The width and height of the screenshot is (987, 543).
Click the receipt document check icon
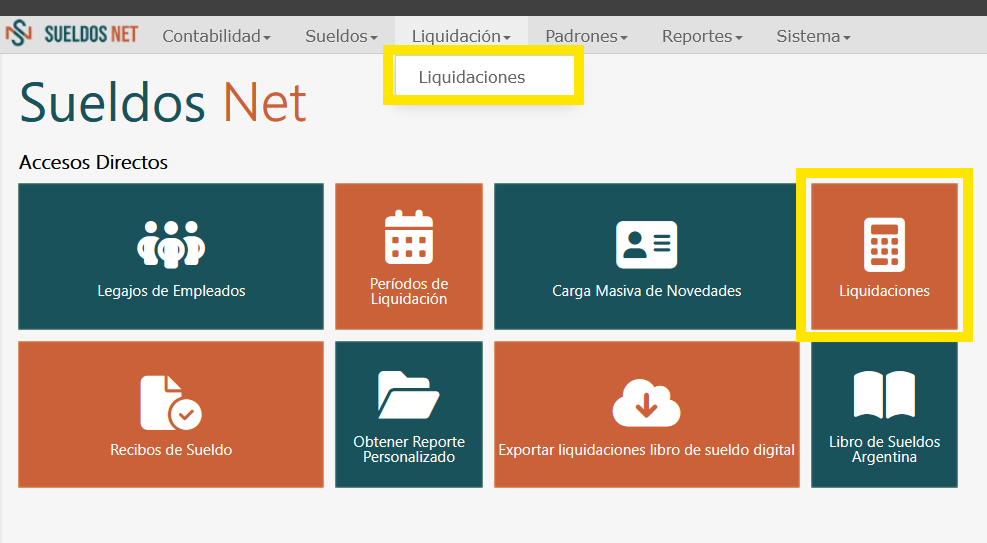tap(171, 403)
